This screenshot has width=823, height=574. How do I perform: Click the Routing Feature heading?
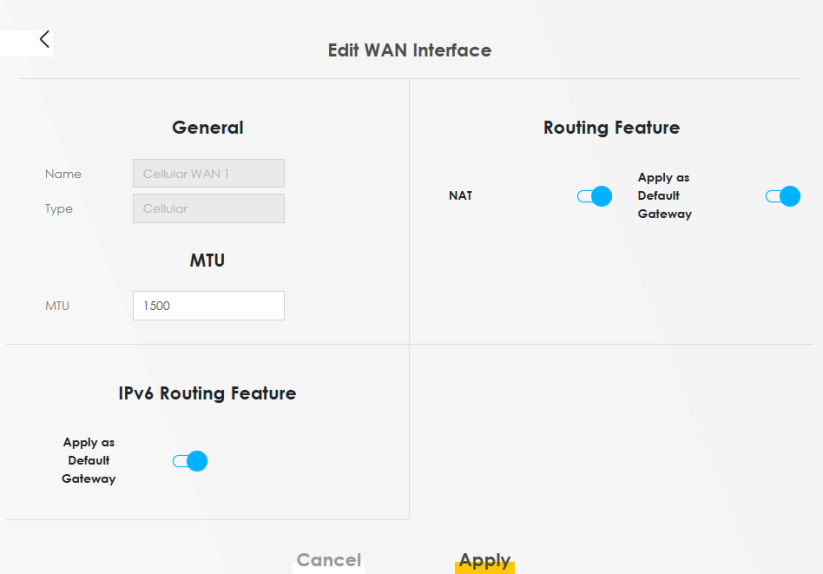coord(611,128)
